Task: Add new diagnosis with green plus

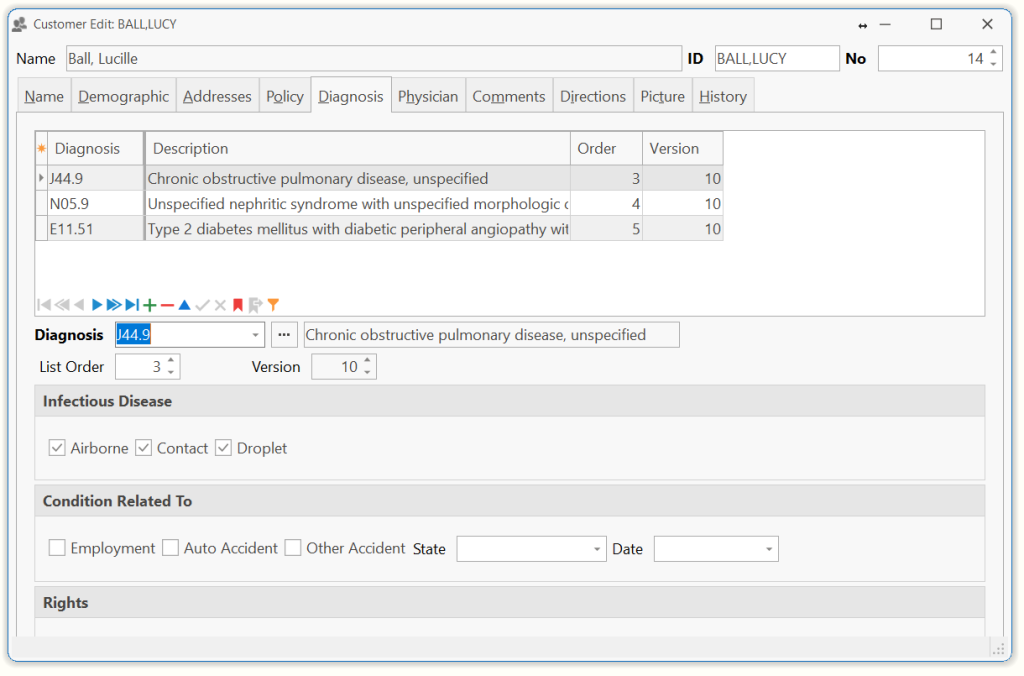Action: pyautogui.click(x=150, y=305)
